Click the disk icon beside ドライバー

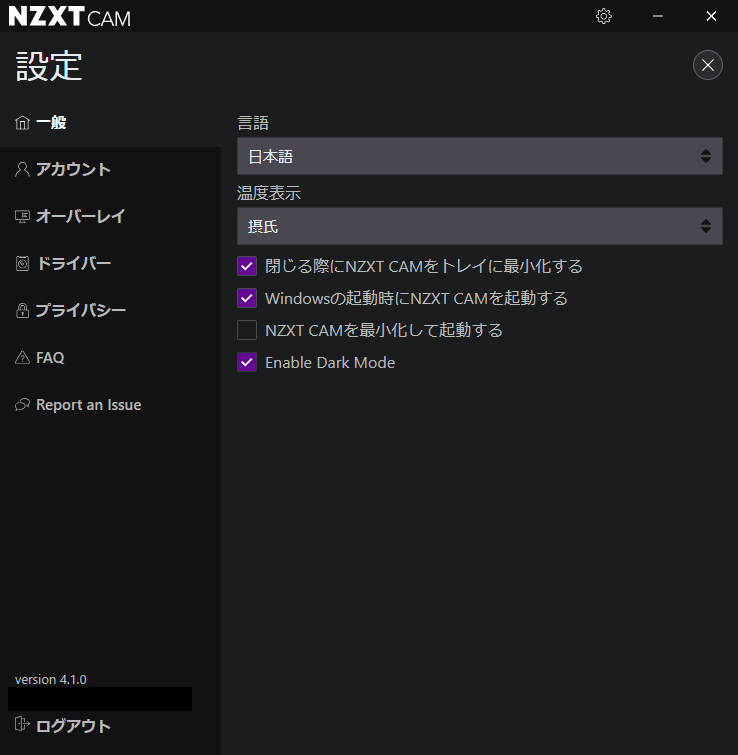pos(22,263)
